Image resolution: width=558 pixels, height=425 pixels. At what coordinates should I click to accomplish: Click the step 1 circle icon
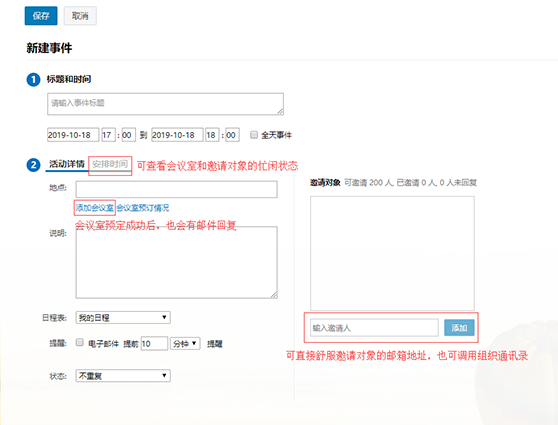pos(33,79)
